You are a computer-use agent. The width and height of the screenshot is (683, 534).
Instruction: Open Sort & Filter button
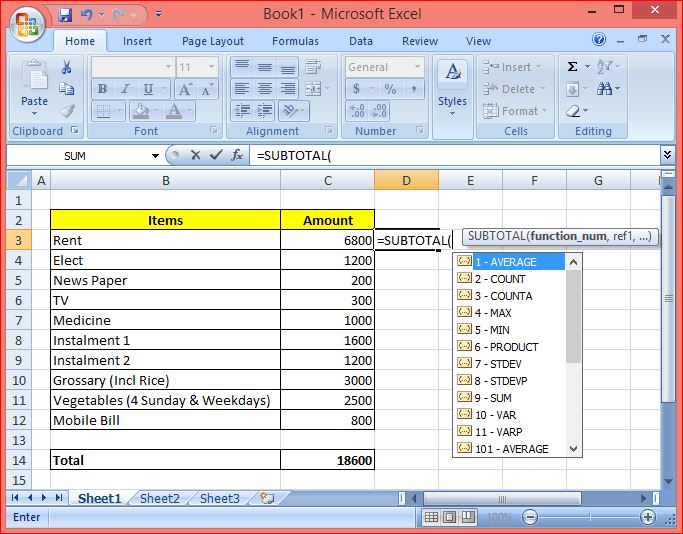tap(604, 67)
